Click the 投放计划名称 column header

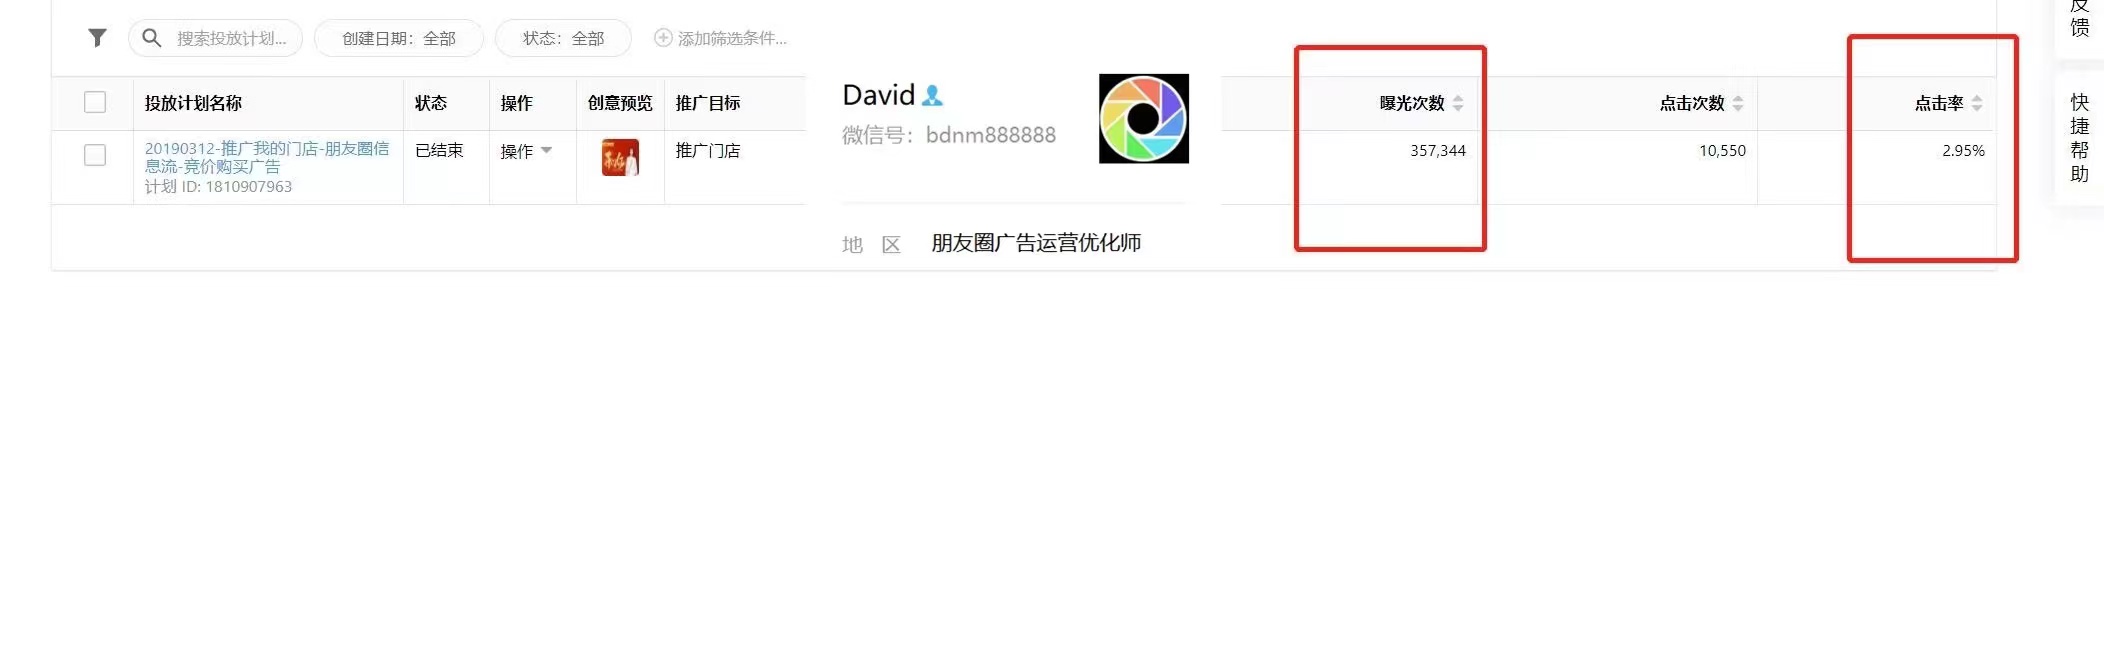tap(194, 103)
